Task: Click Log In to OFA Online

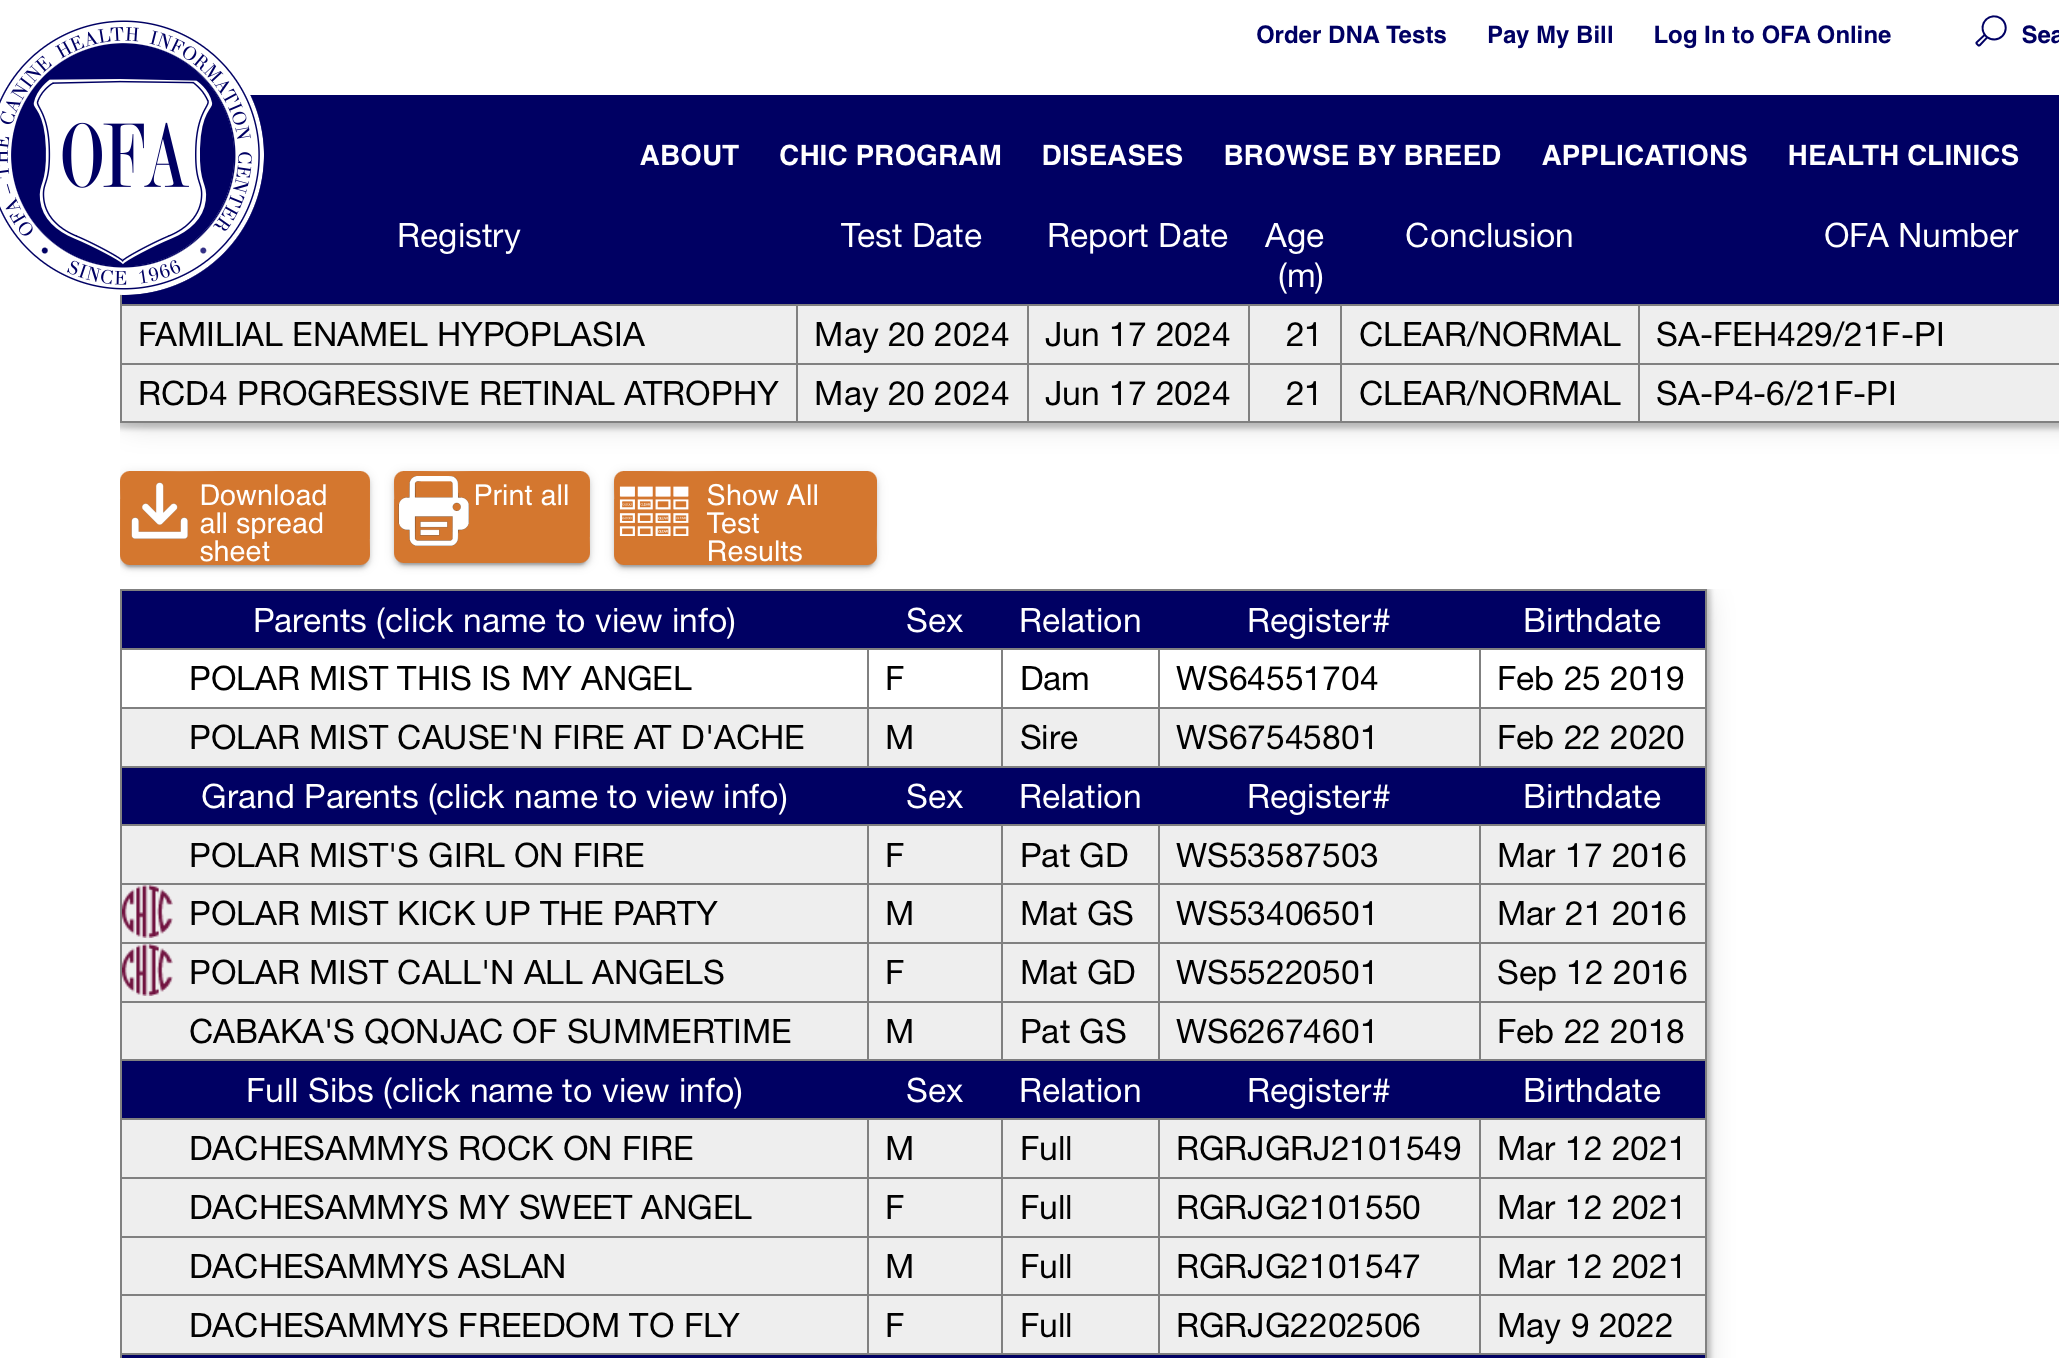Action: (x=1772, y=35)
